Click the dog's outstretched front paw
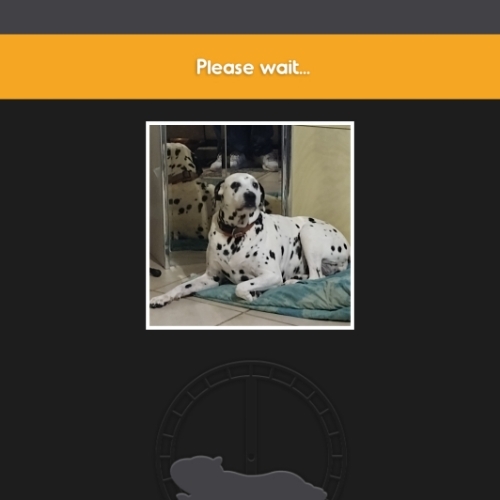This screenshot has height=500, width=500. tap(160, 302)
